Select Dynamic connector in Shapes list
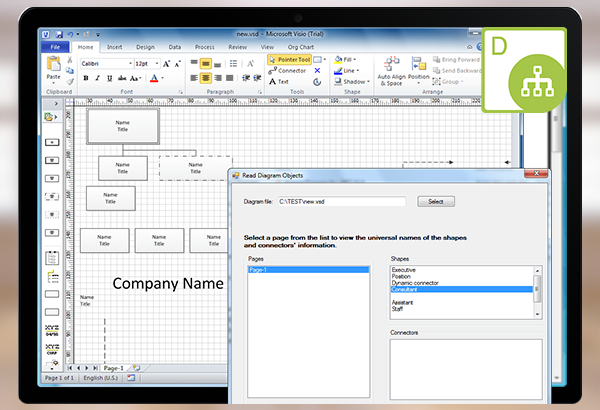The height and width of the screenshot is (410, 600). 461,283
